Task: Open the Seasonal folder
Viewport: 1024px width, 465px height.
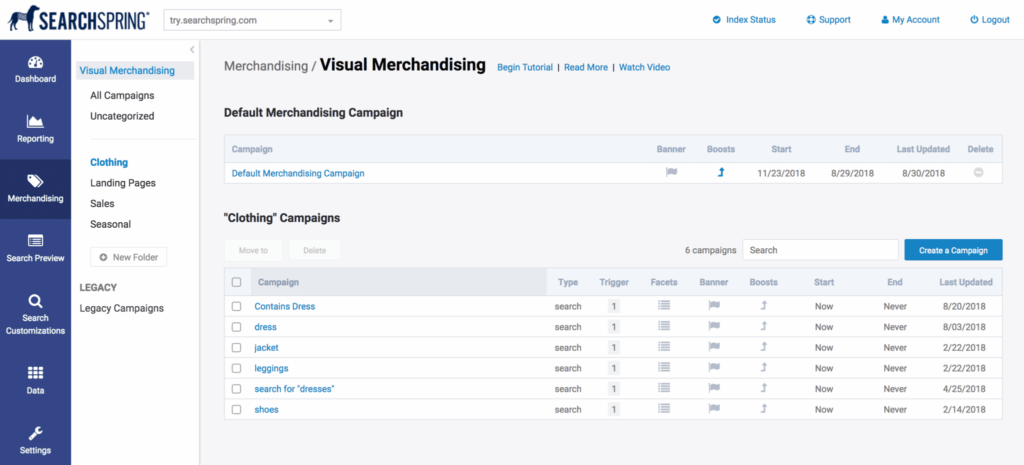Action: (110, 224)
